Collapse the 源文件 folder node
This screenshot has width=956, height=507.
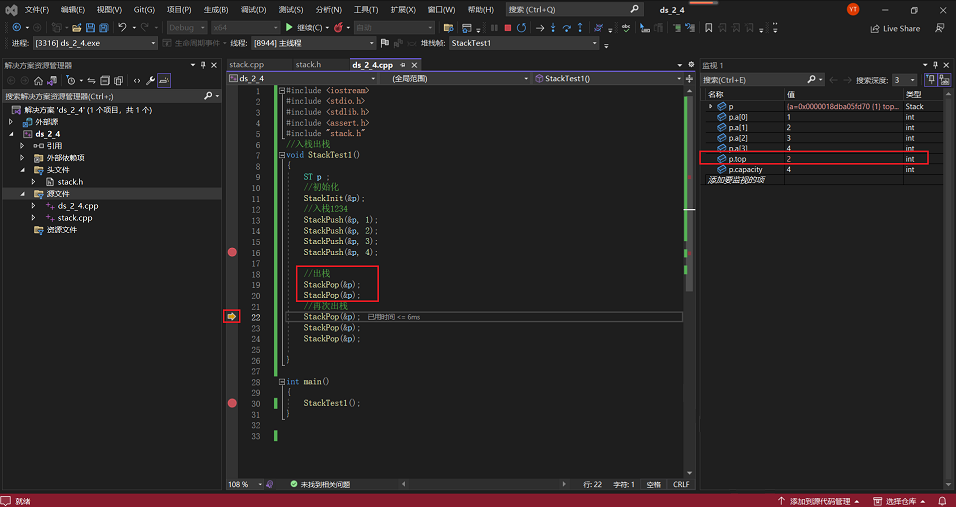coord(23,194)
